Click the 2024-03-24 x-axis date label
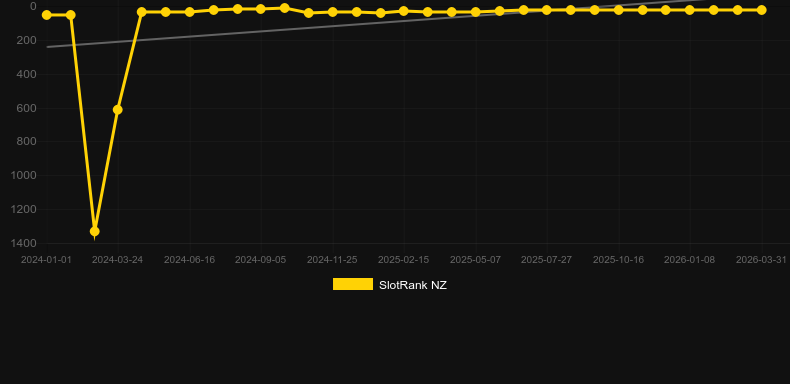Viewport: 790px width, 384px height. pos(117,260)
